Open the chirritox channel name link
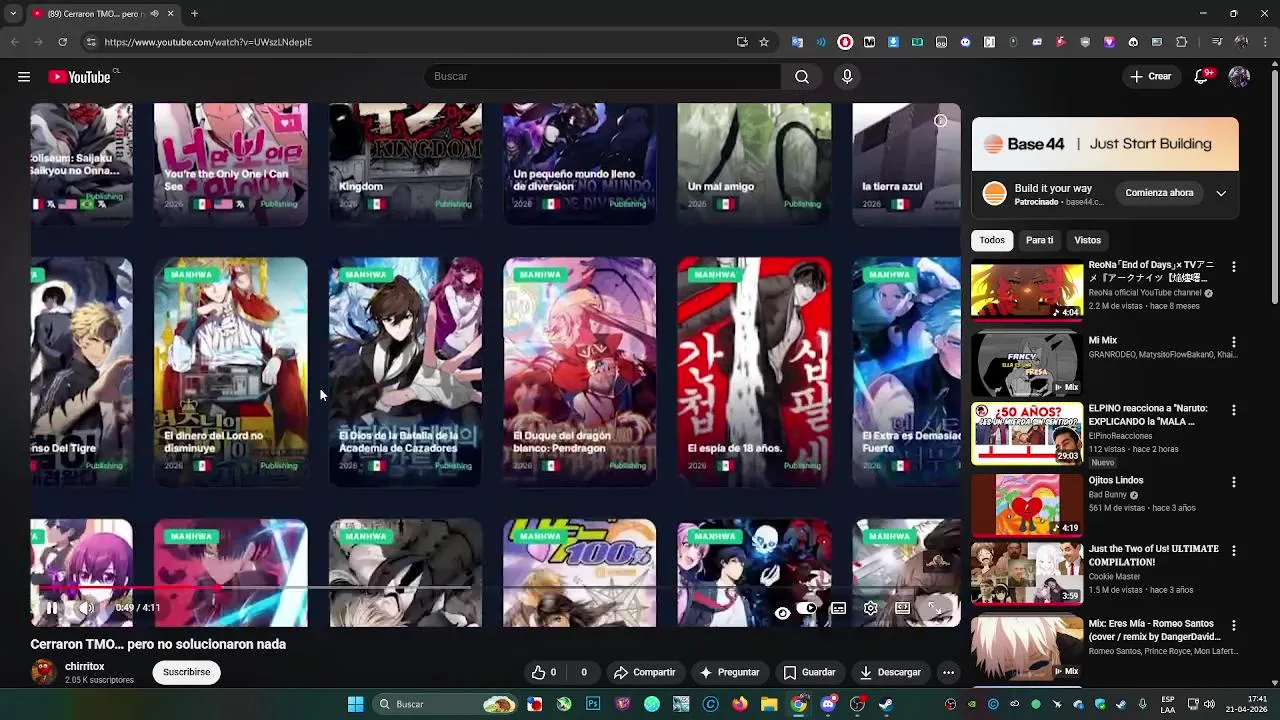This screenshot has height=720, width=1280. (85, 666)
